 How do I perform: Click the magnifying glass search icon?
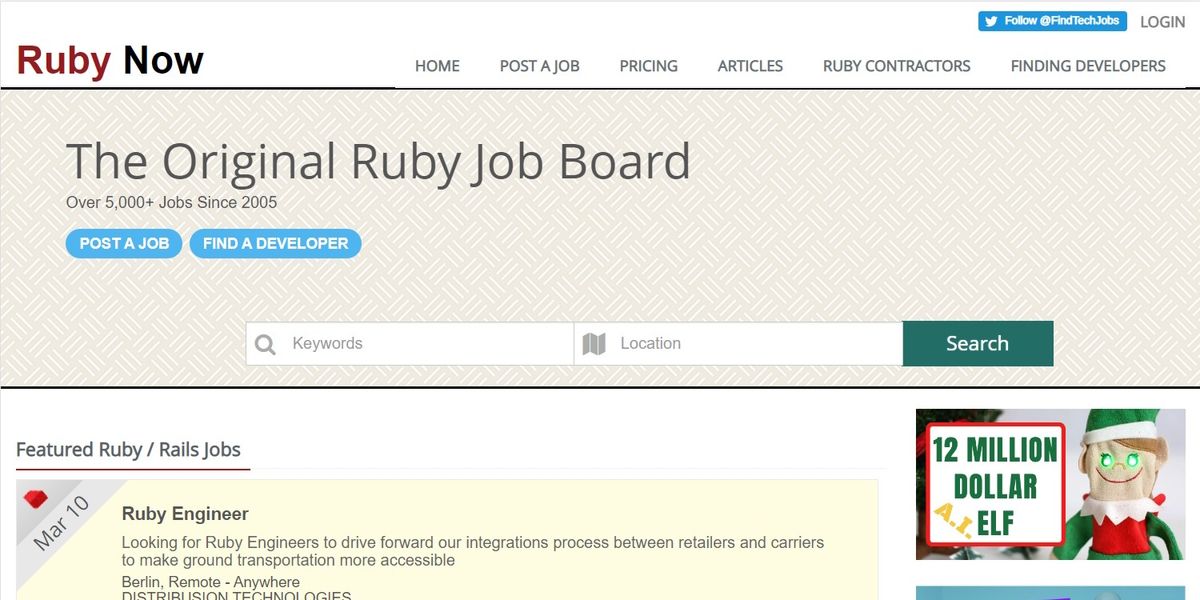point(265,344)
